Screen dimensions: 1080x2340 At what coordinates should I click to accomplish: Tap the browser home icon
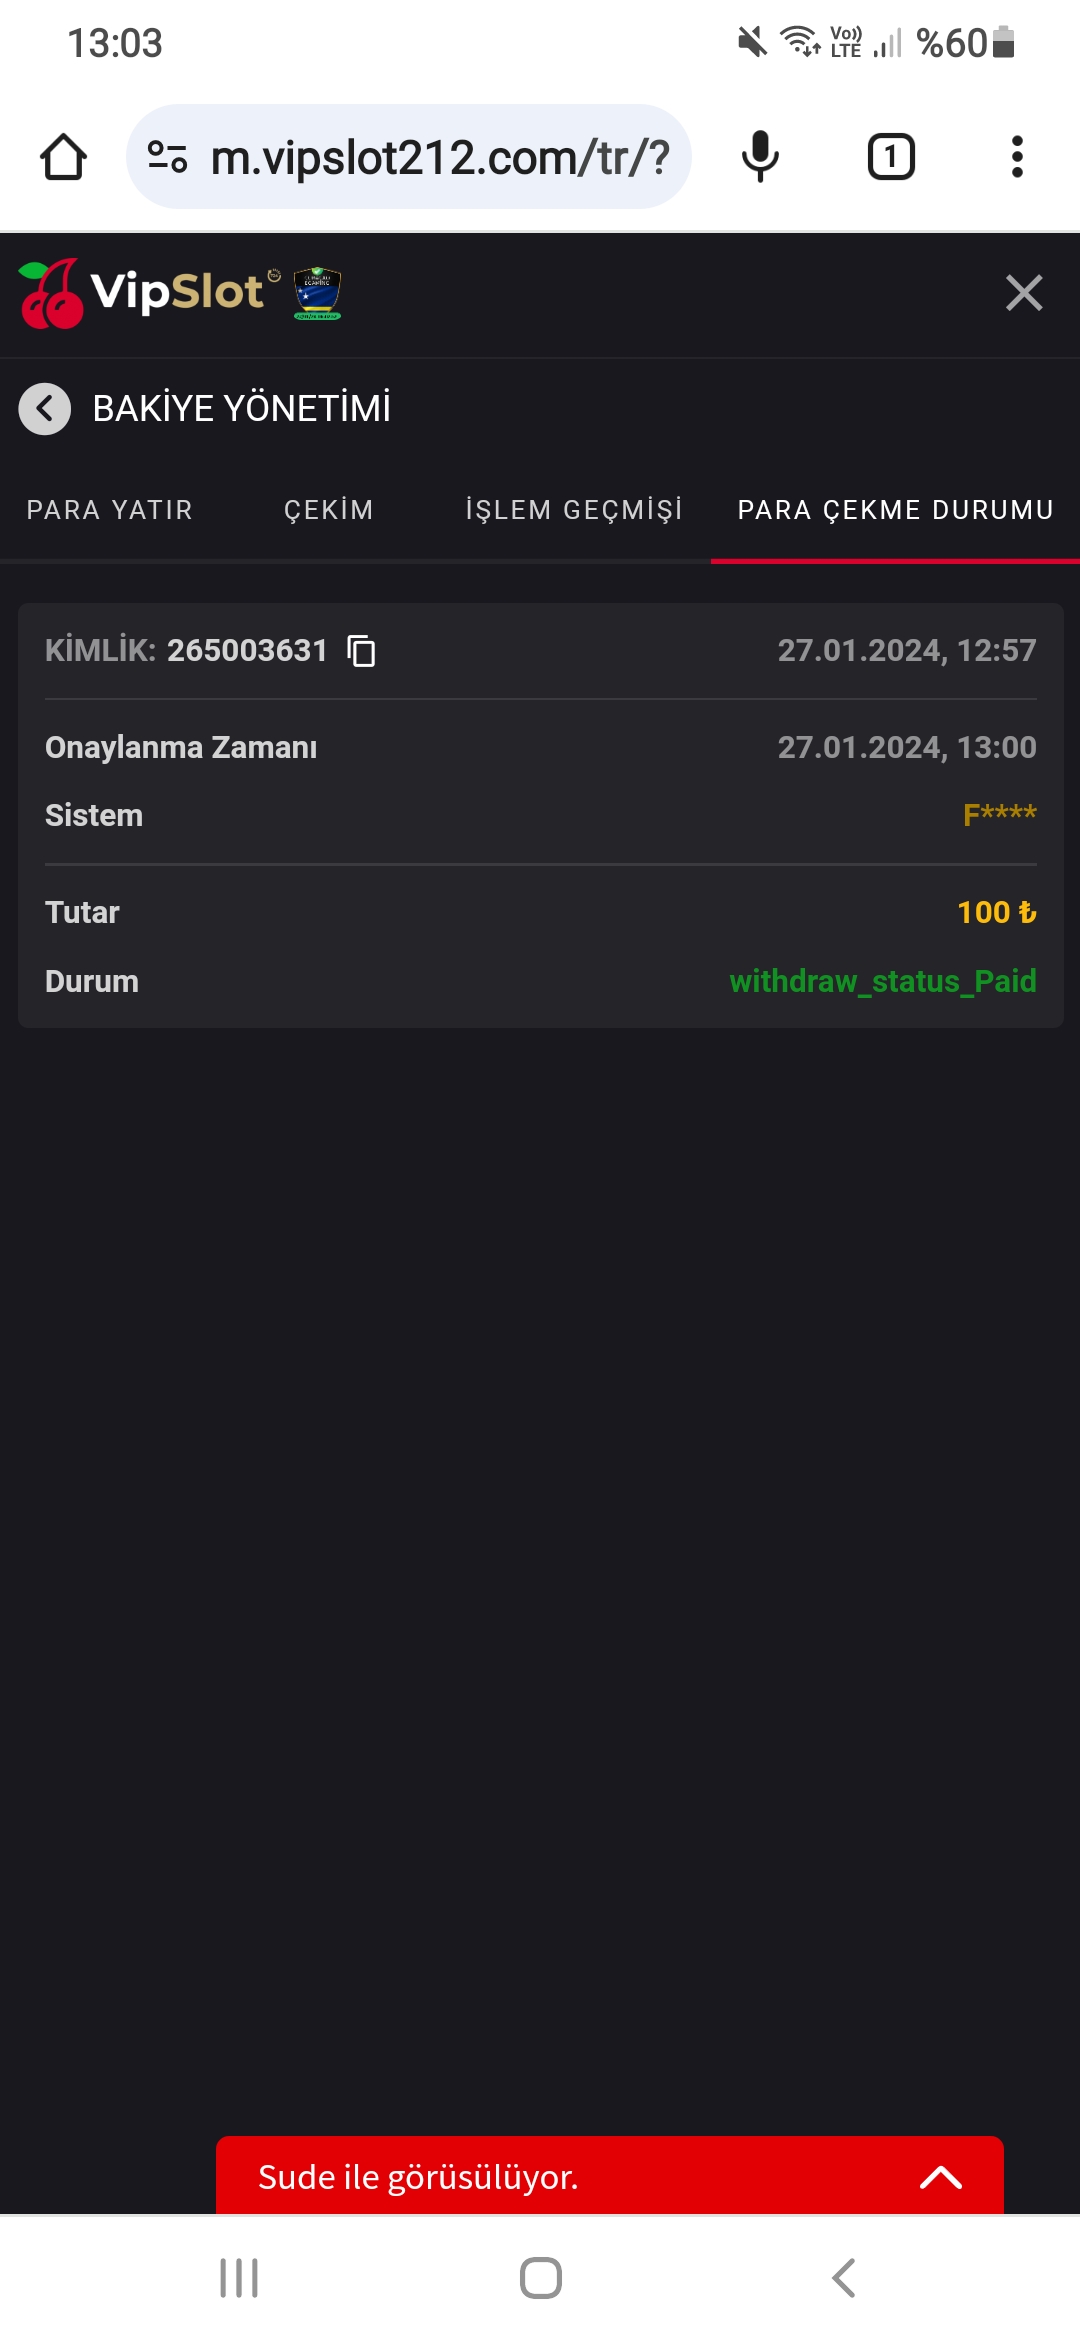click(63, 157)
